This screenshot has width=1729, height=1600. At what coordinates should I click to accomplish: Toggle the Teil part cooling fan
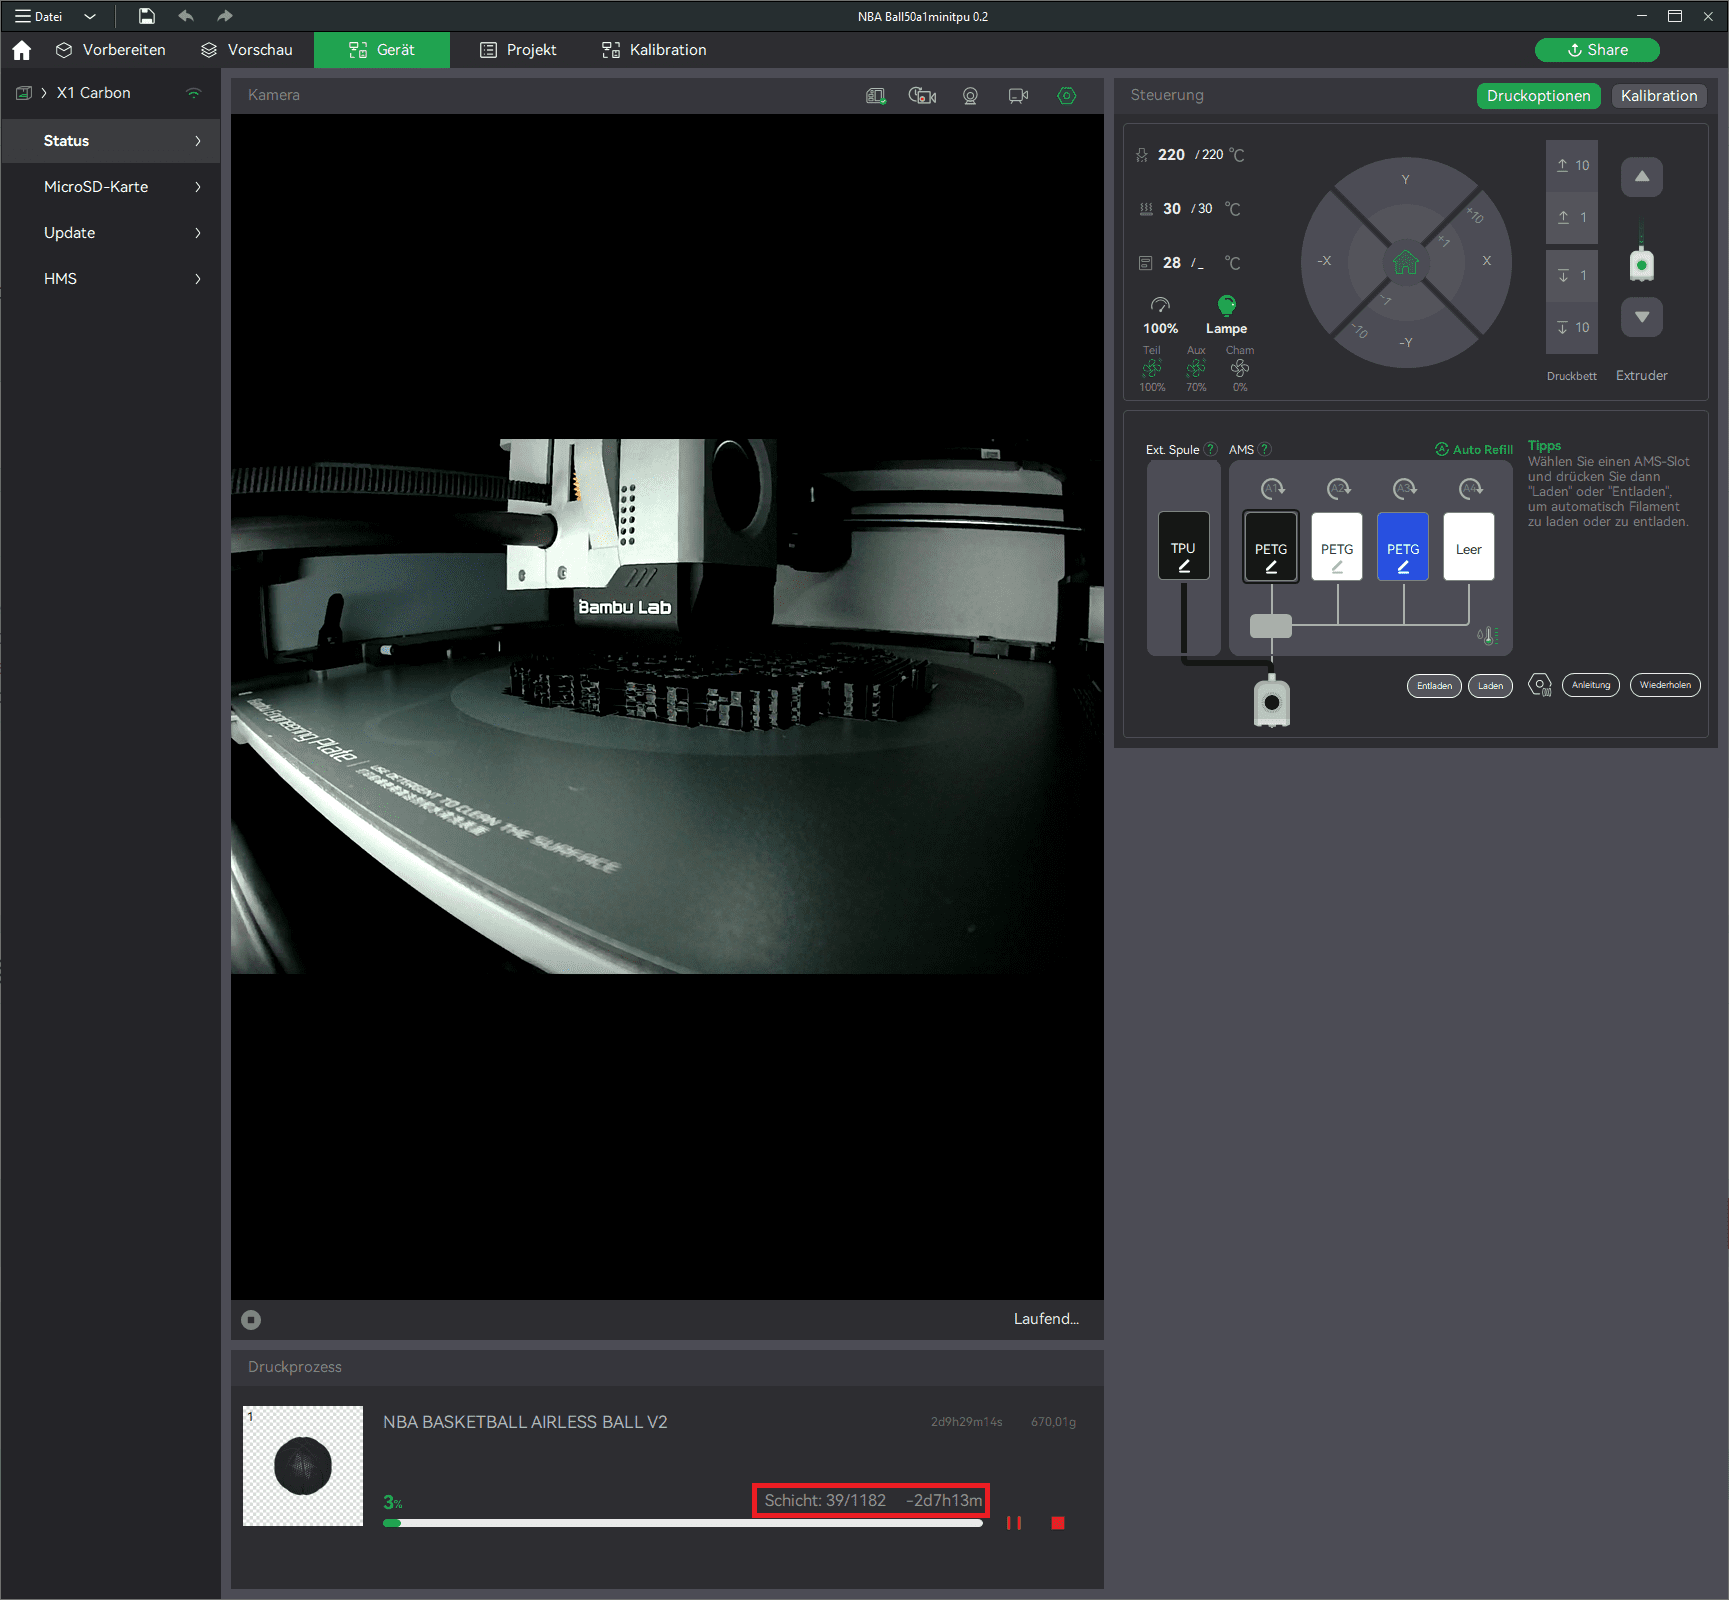1152,369
